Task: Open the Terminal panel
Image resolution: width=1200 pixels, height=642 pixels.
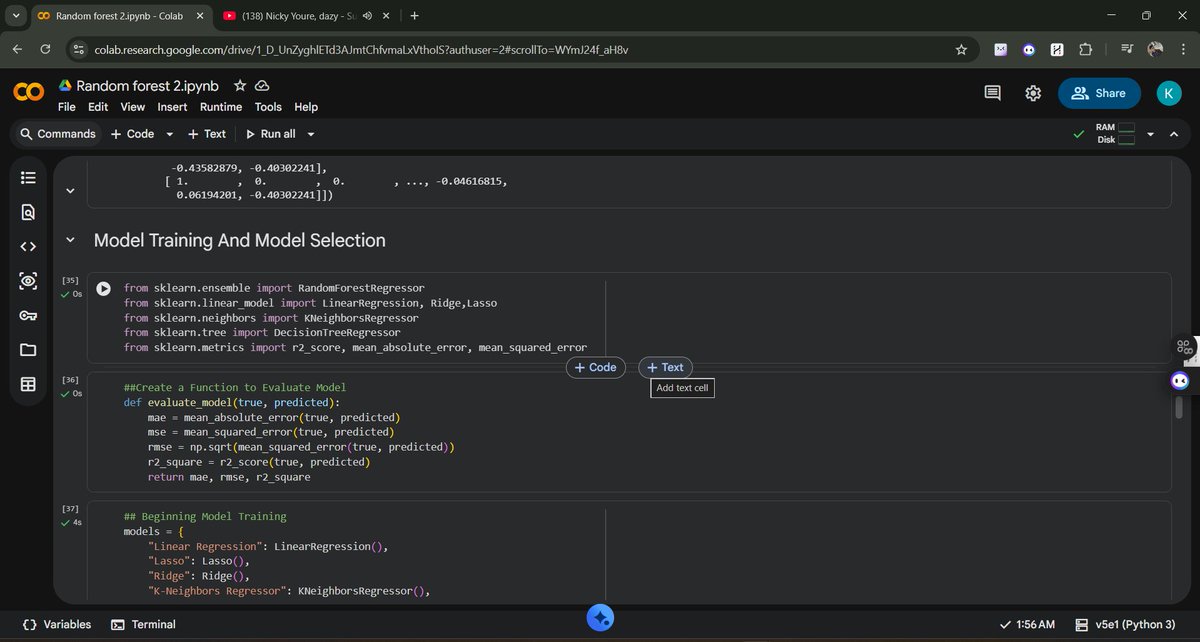Action: point(143,624)
